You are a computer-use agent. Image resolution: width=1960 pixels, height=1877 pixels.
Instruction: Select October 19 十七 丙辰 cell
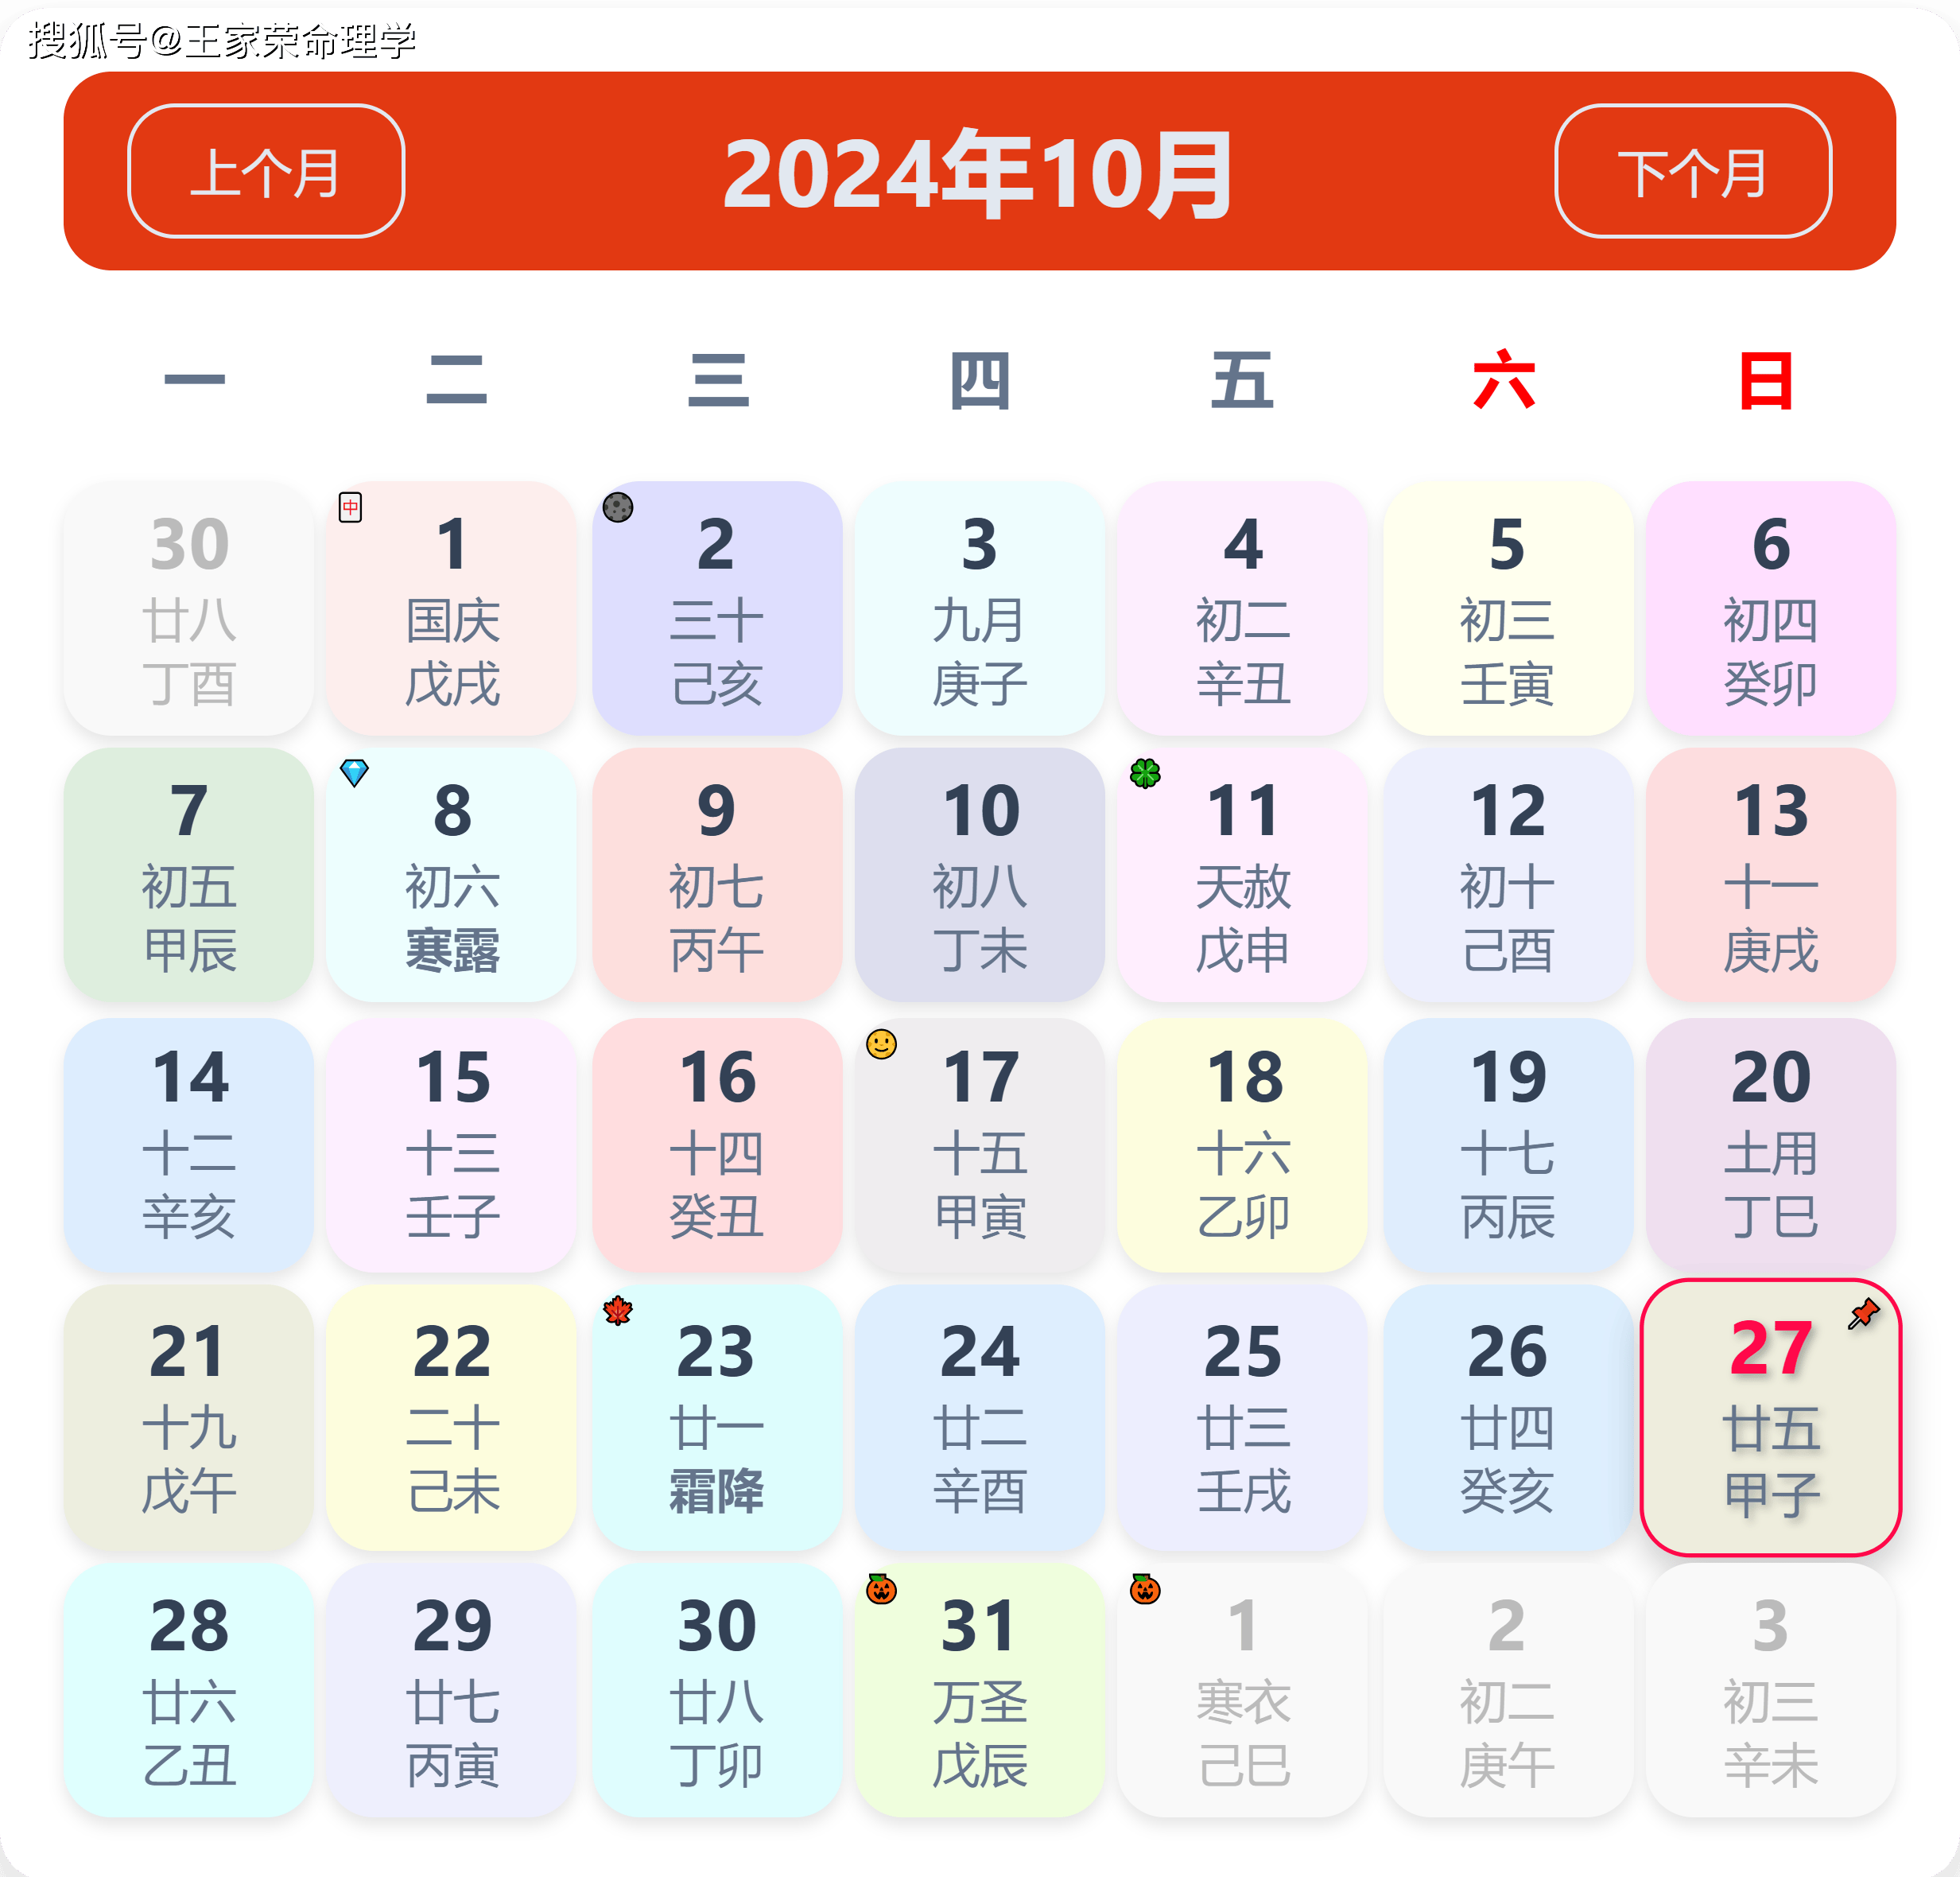pyautogui.click(x=1508, y=1145)
